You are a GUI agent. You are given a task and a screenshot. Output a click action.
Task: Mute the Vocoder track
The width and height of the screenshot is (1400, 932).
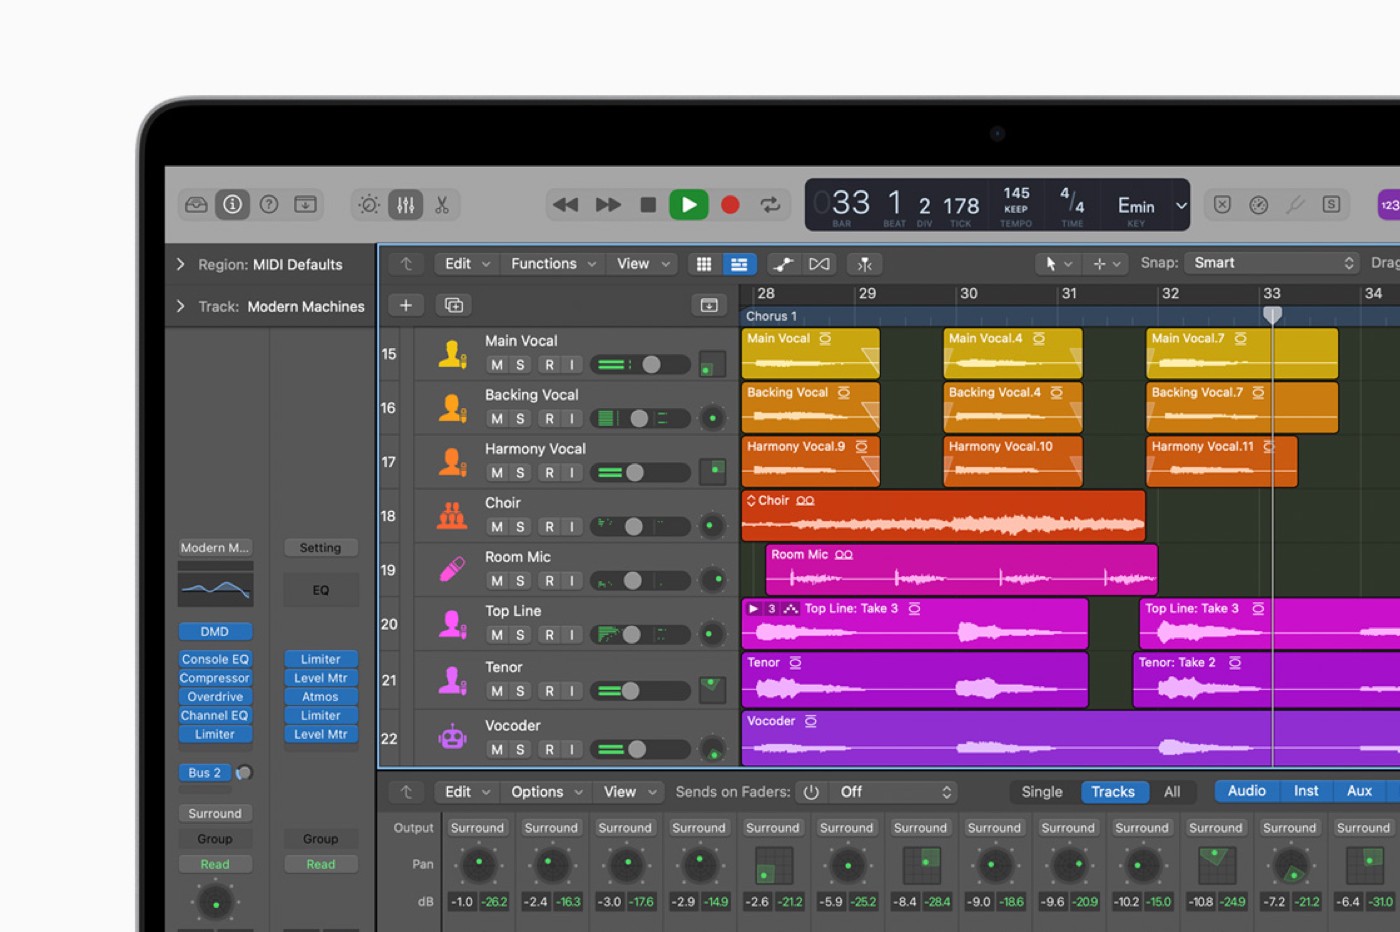point(497,749)
